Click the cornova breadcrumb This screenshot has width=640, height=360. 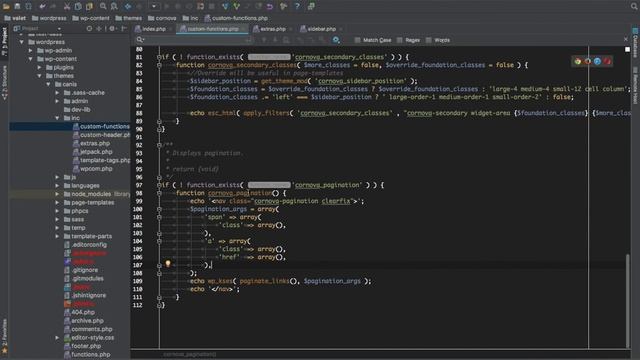pos(162,18)
